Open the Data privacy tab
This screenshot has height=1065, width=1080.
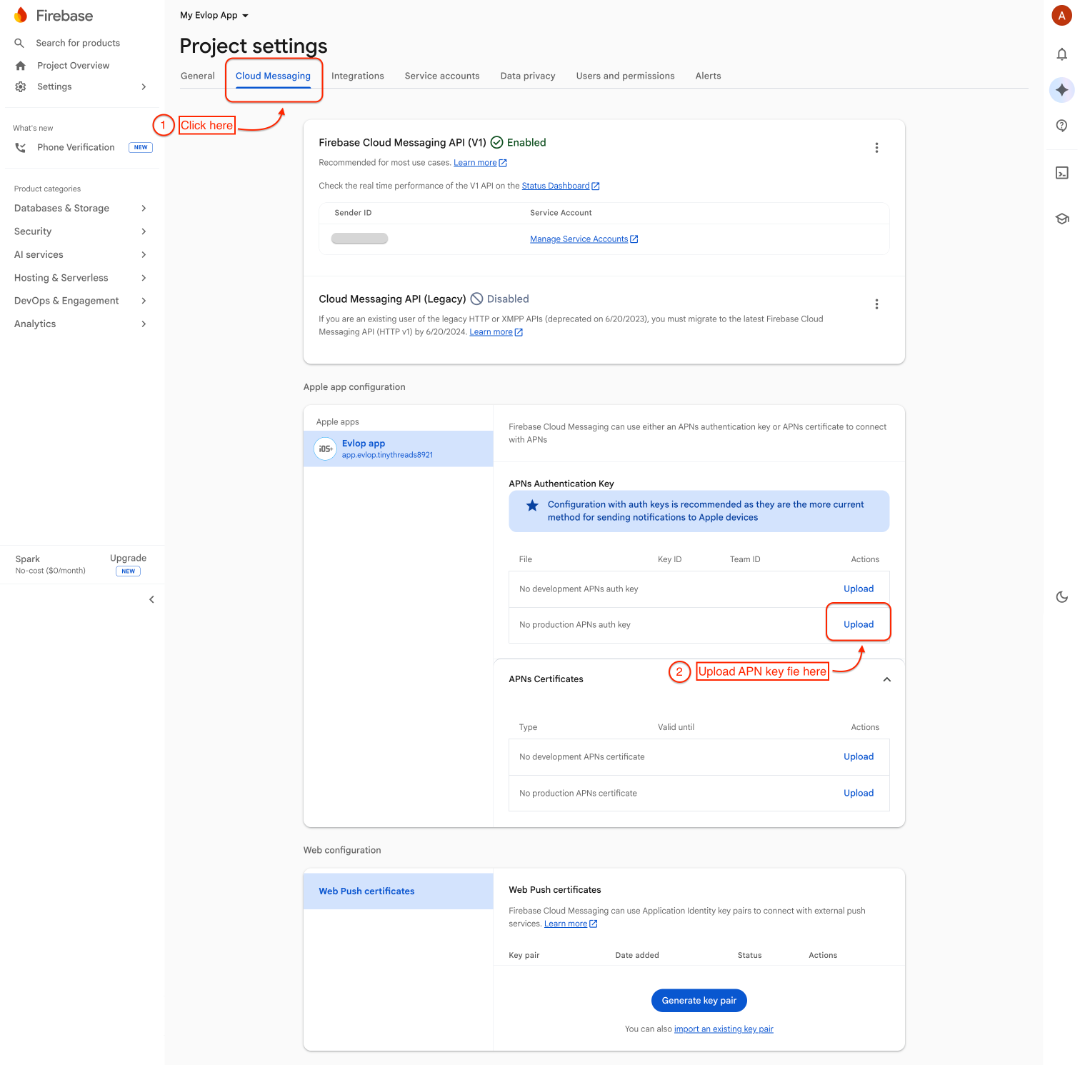click(528, 76)
